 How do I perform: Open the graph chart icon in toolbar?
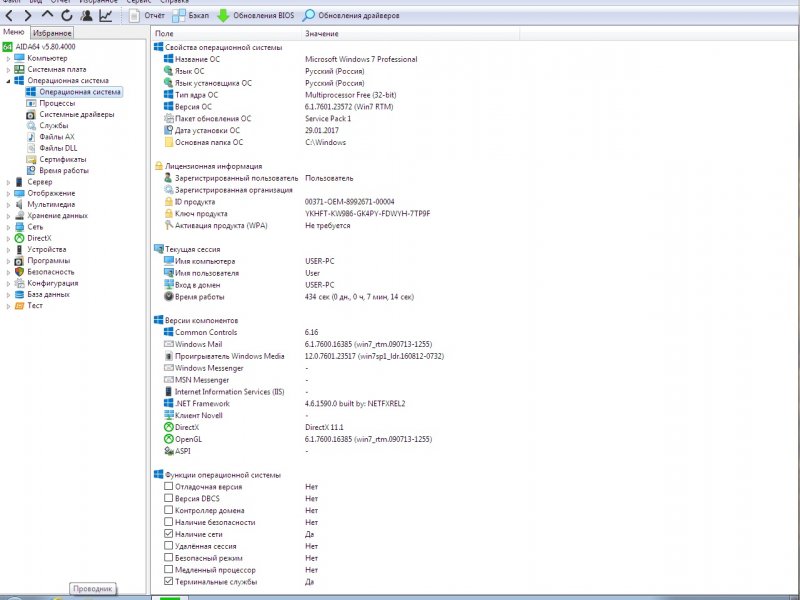106,16
